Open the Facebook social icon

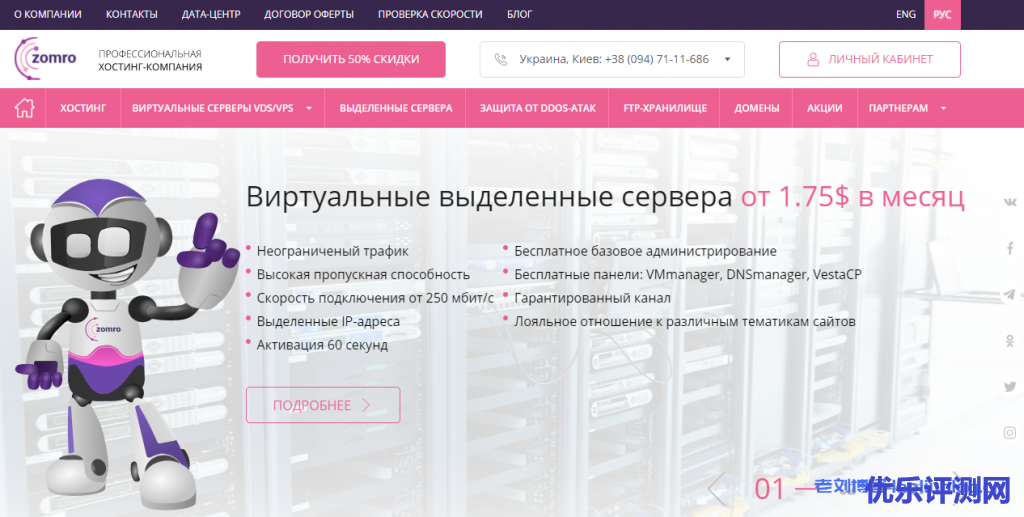(1010, 248)
